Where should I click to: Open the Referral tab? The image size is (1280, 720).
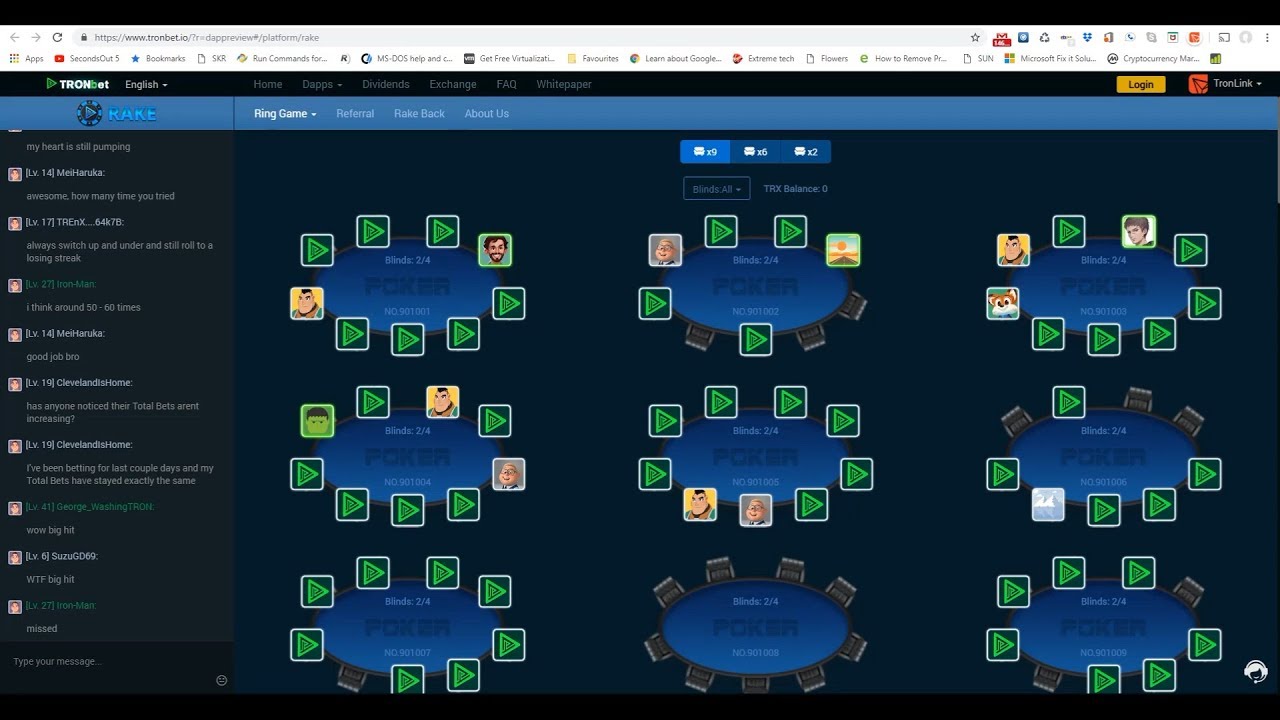pyautogui.click(x=355, y=114)
